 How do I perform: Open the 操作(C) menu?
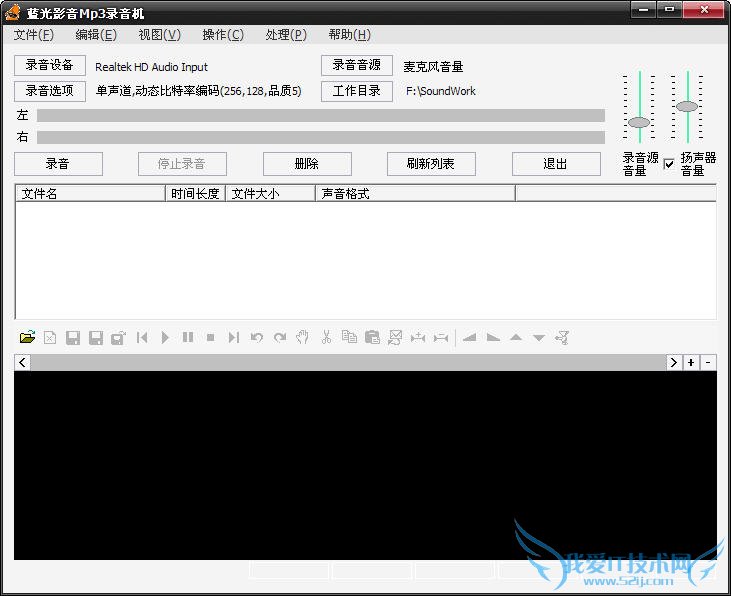[x=223, y=35]
